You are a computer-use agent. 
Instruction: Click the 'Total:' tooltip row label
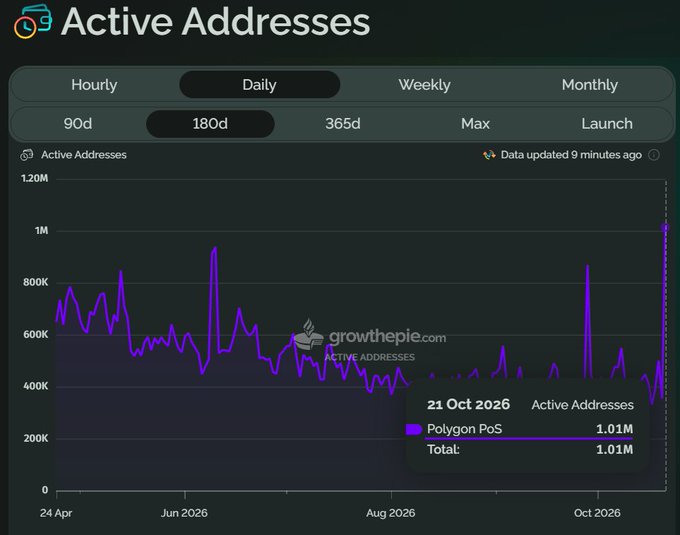click(x=443, y=449)
